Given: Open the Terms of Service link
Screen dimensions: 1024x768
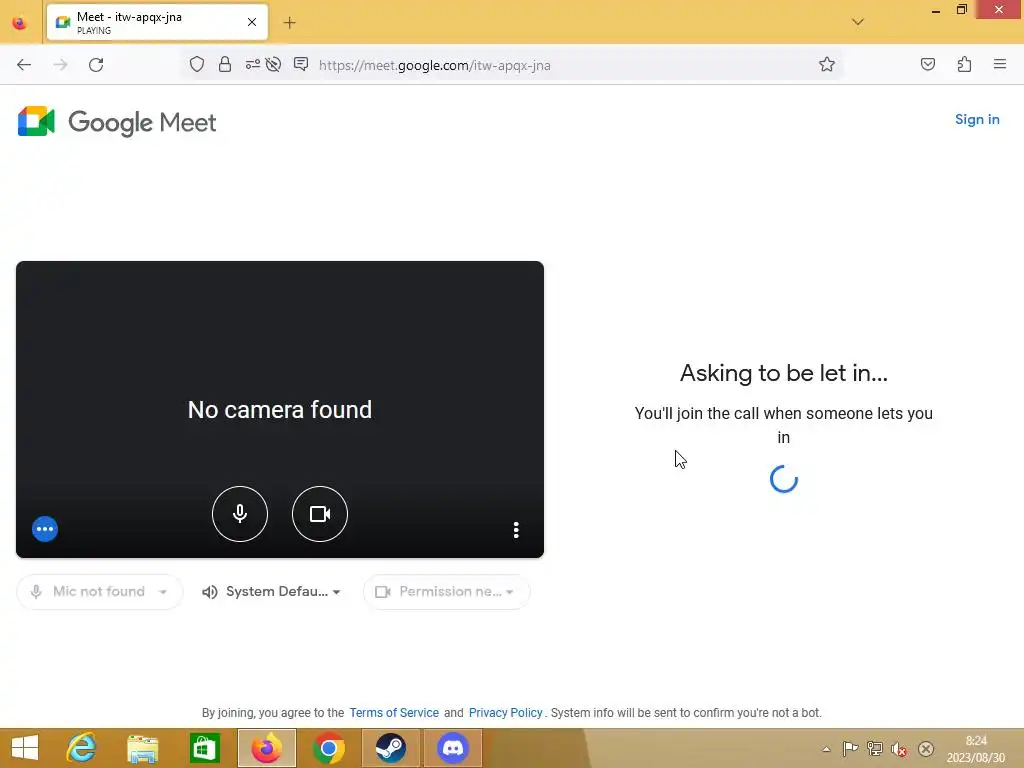Looking at the screenshot, I should [394, 712].
